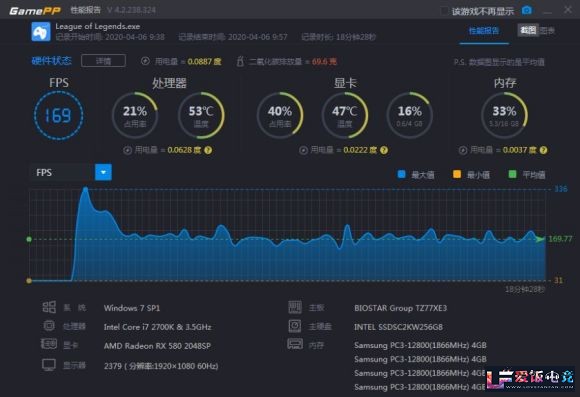Viewport: 580px width, 397px height.
Task: Click the FPS 169 circular gauge
Action: 58,115
